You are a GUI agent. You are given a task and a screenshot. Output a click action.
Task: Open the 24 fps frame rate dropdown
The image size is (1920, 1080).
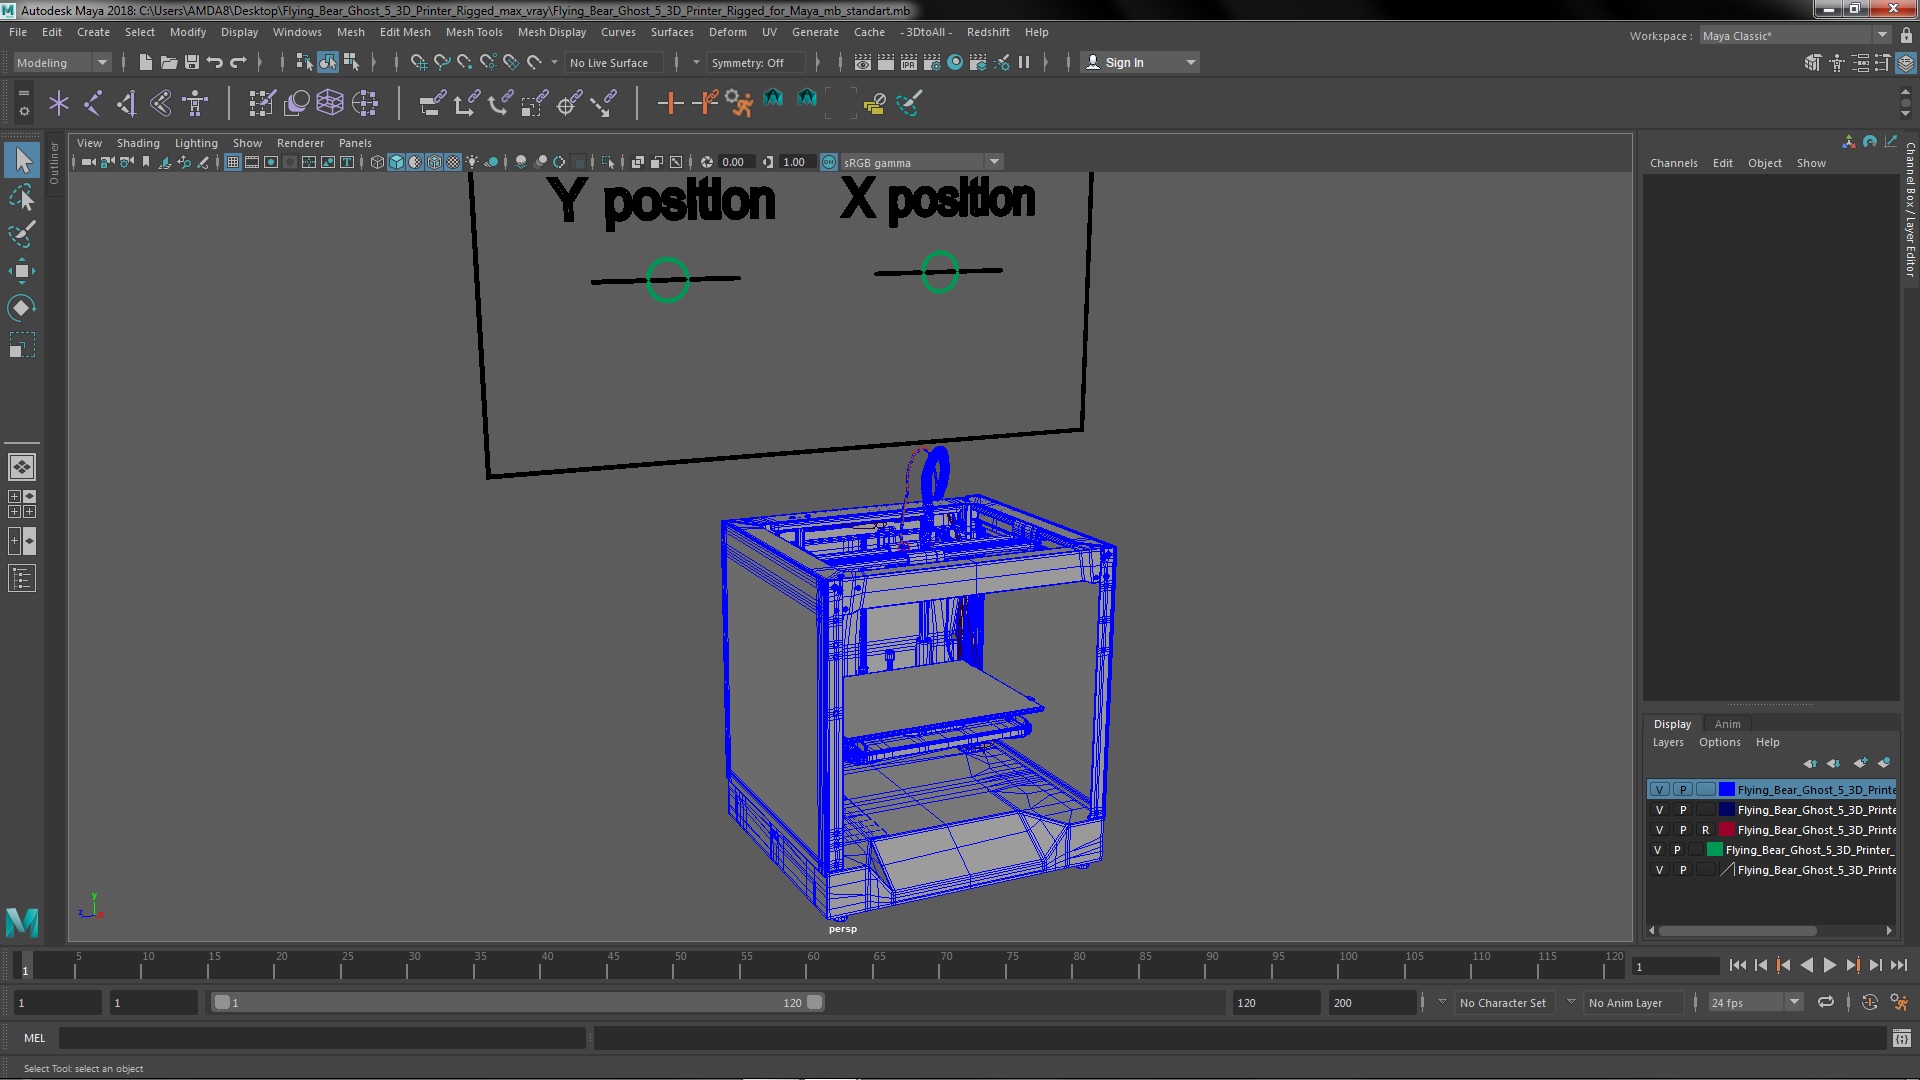click(x=1755, y=1002)
